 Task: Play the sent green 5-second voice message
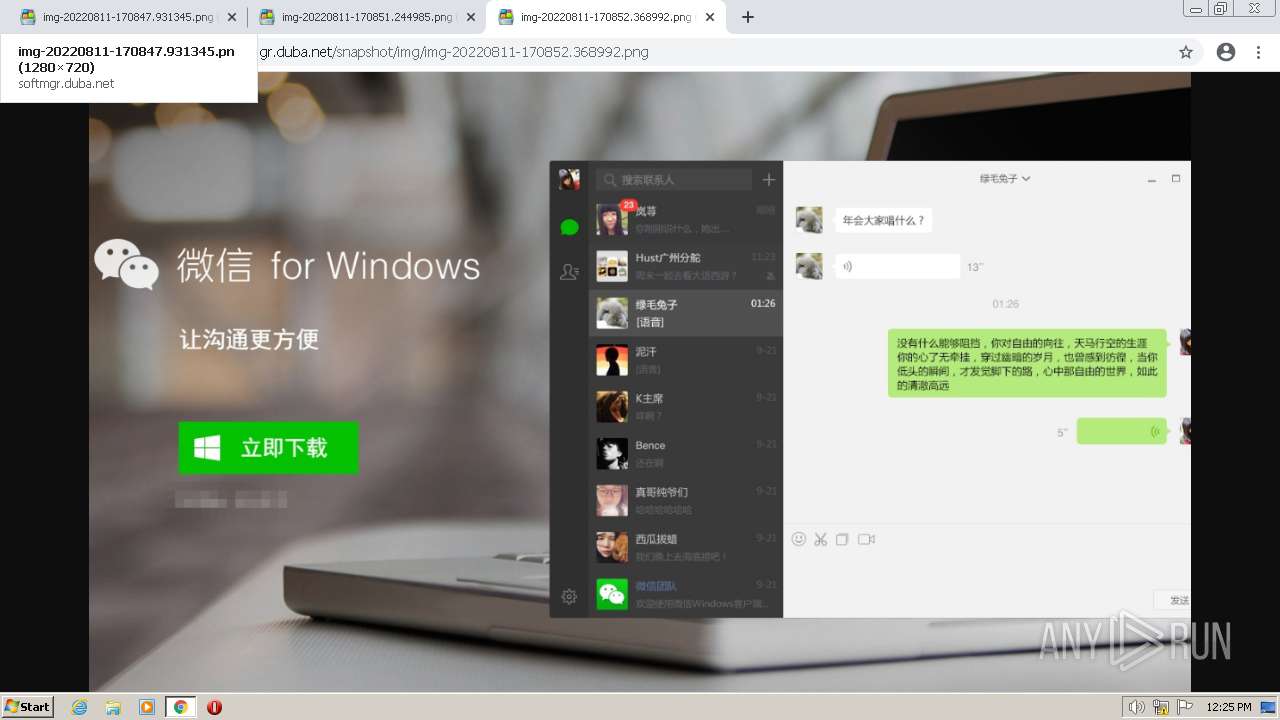(1121, 431)
